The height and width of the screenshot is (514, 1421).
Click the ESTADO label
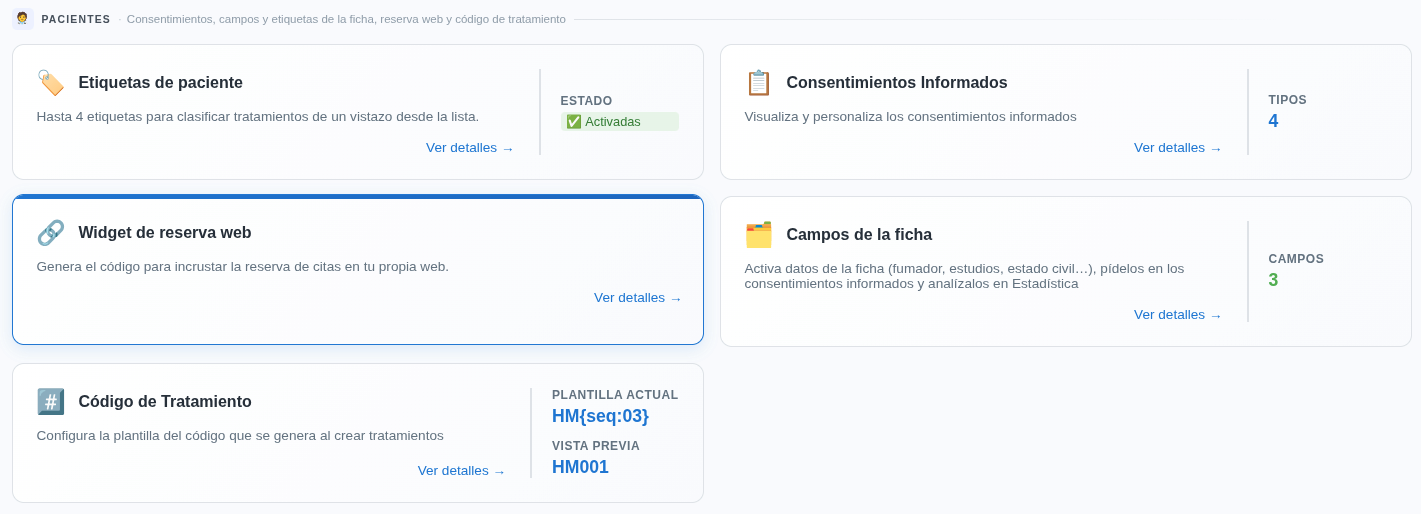[x=586, y=101]
